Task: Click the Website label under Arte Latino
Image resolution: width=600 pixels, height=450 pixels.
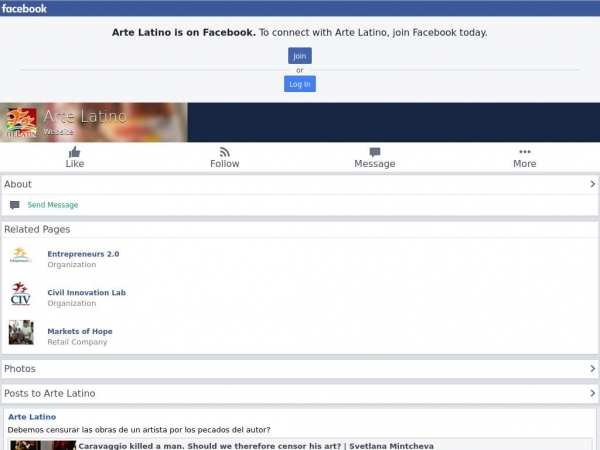Action: [x=58, y=132]
